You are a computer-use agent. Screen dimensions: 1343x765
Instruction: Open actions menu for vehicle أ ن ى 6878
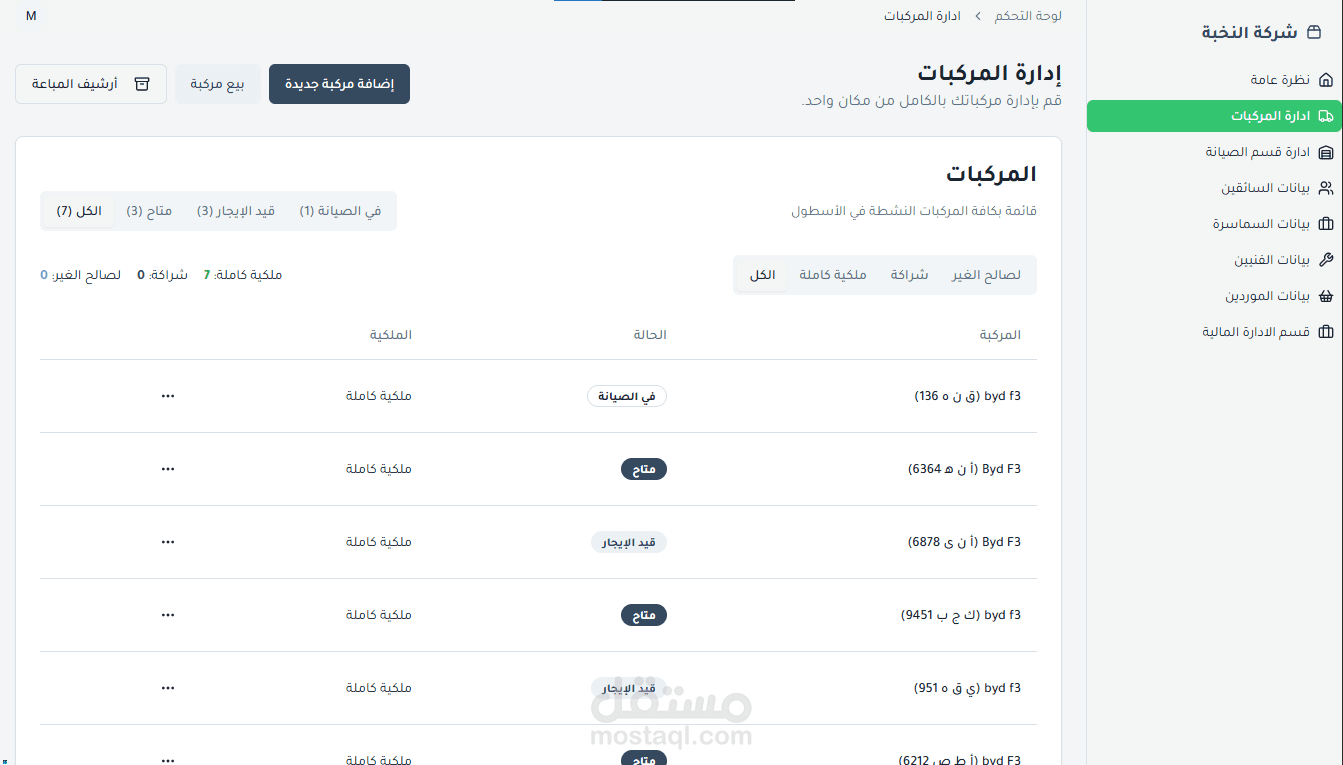pos(167,542)
